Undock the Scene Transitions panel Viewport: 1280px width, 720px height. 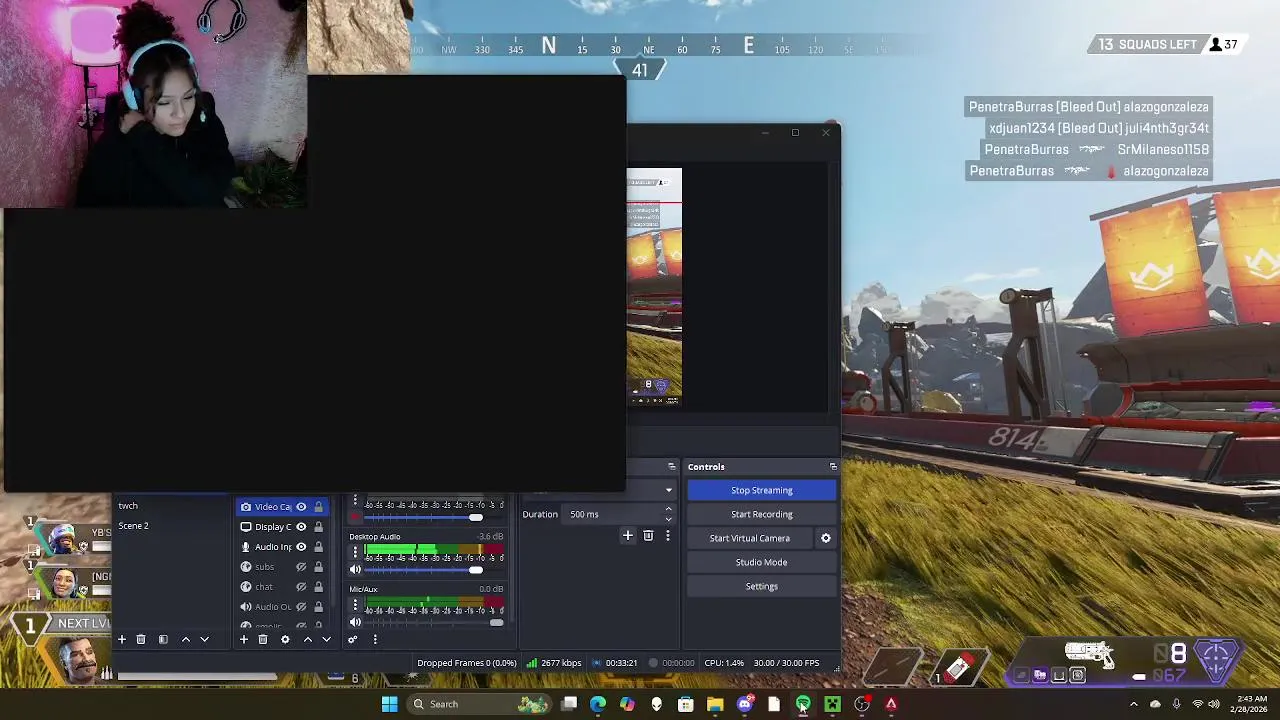coord(672,467)
